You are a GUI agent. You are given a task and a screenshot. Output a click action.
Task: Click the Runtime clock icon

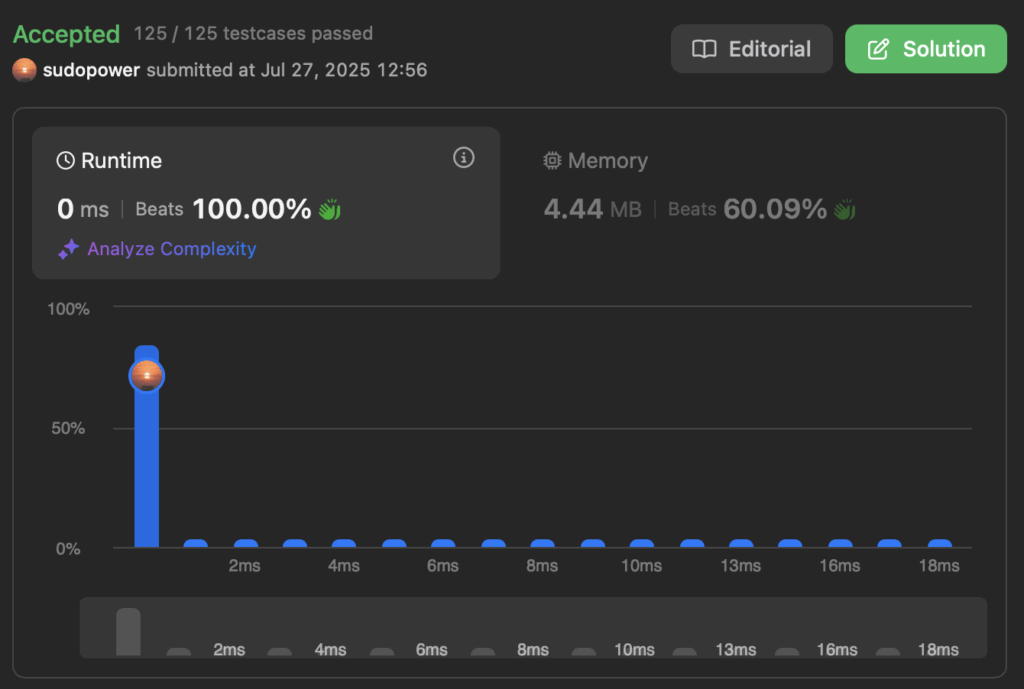pyautogui.click(x=65, y=161)
